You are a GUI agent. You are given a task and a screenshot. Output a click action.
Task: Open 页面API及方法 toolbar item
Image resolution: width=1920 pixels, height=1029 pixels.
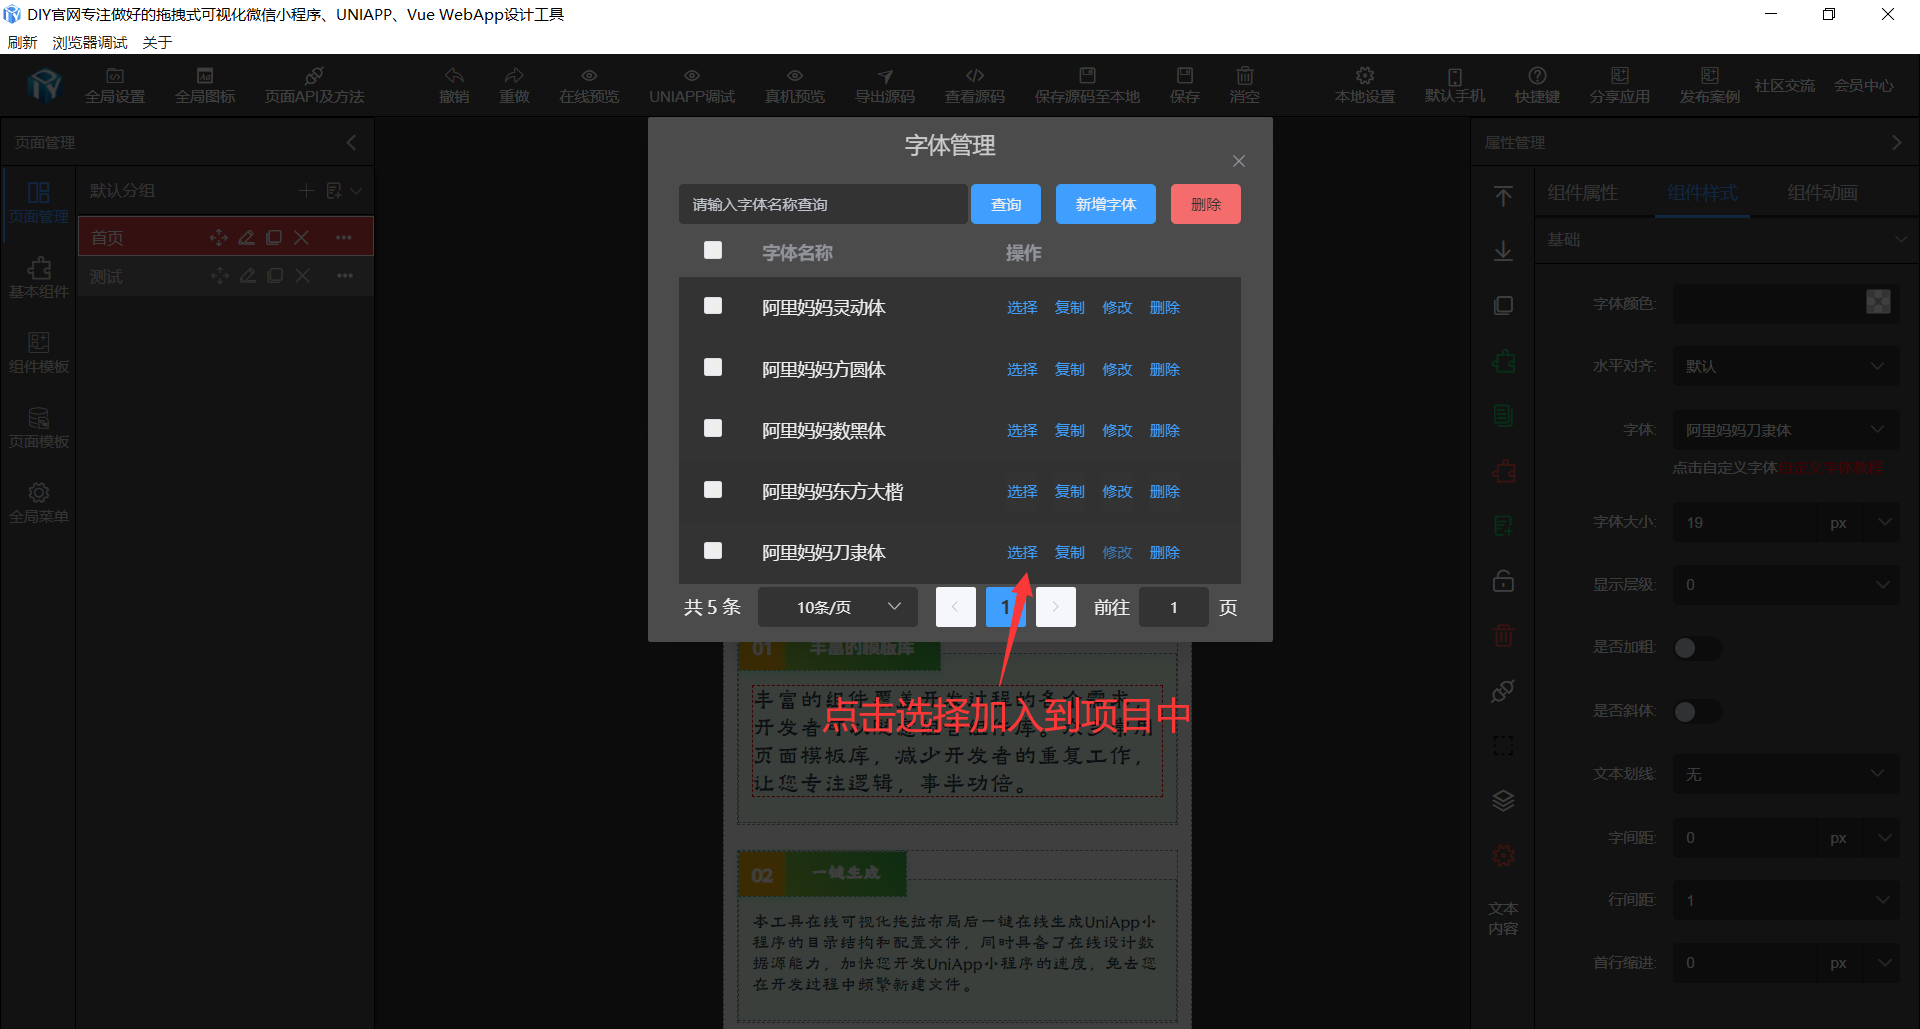click(314, 86)
